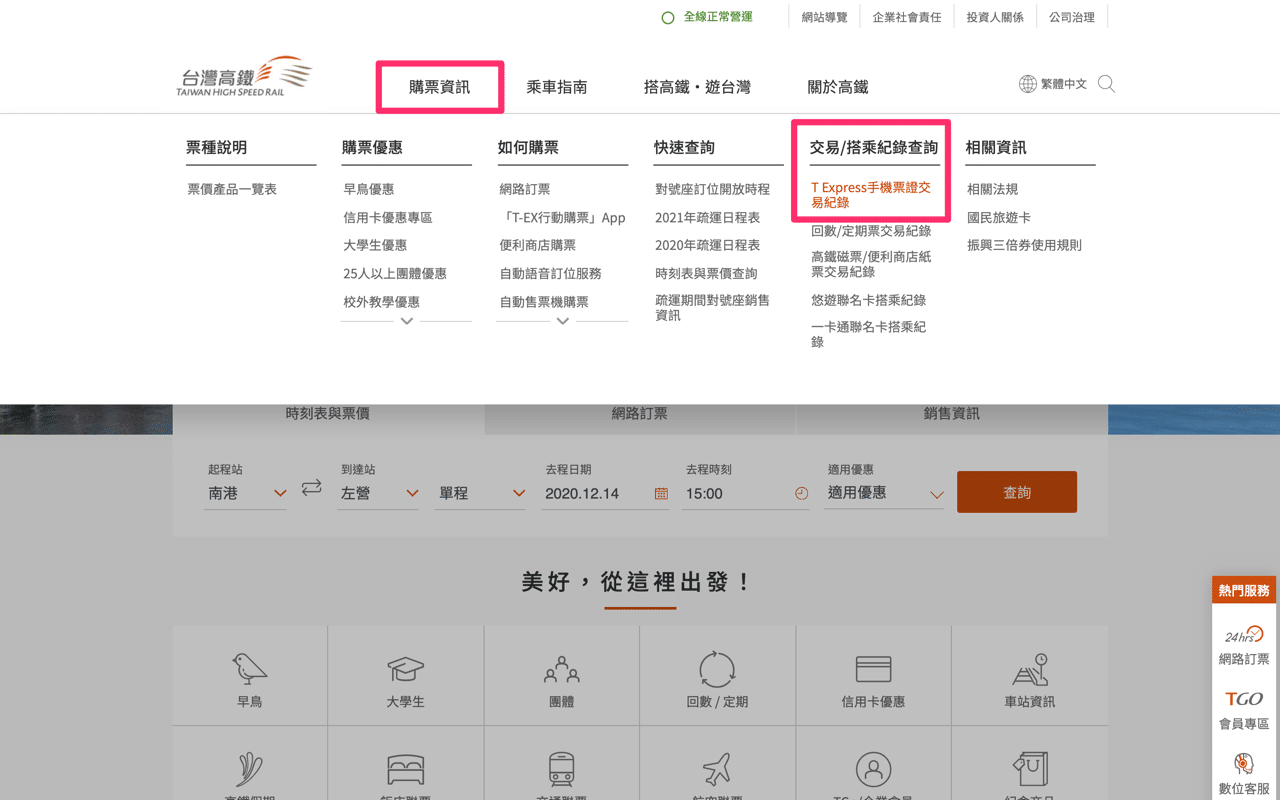Image resolution: width=1280 pixels, height=800 pixels.
Task: Click the 大學生 graduation cap icon
Action: 405,668
